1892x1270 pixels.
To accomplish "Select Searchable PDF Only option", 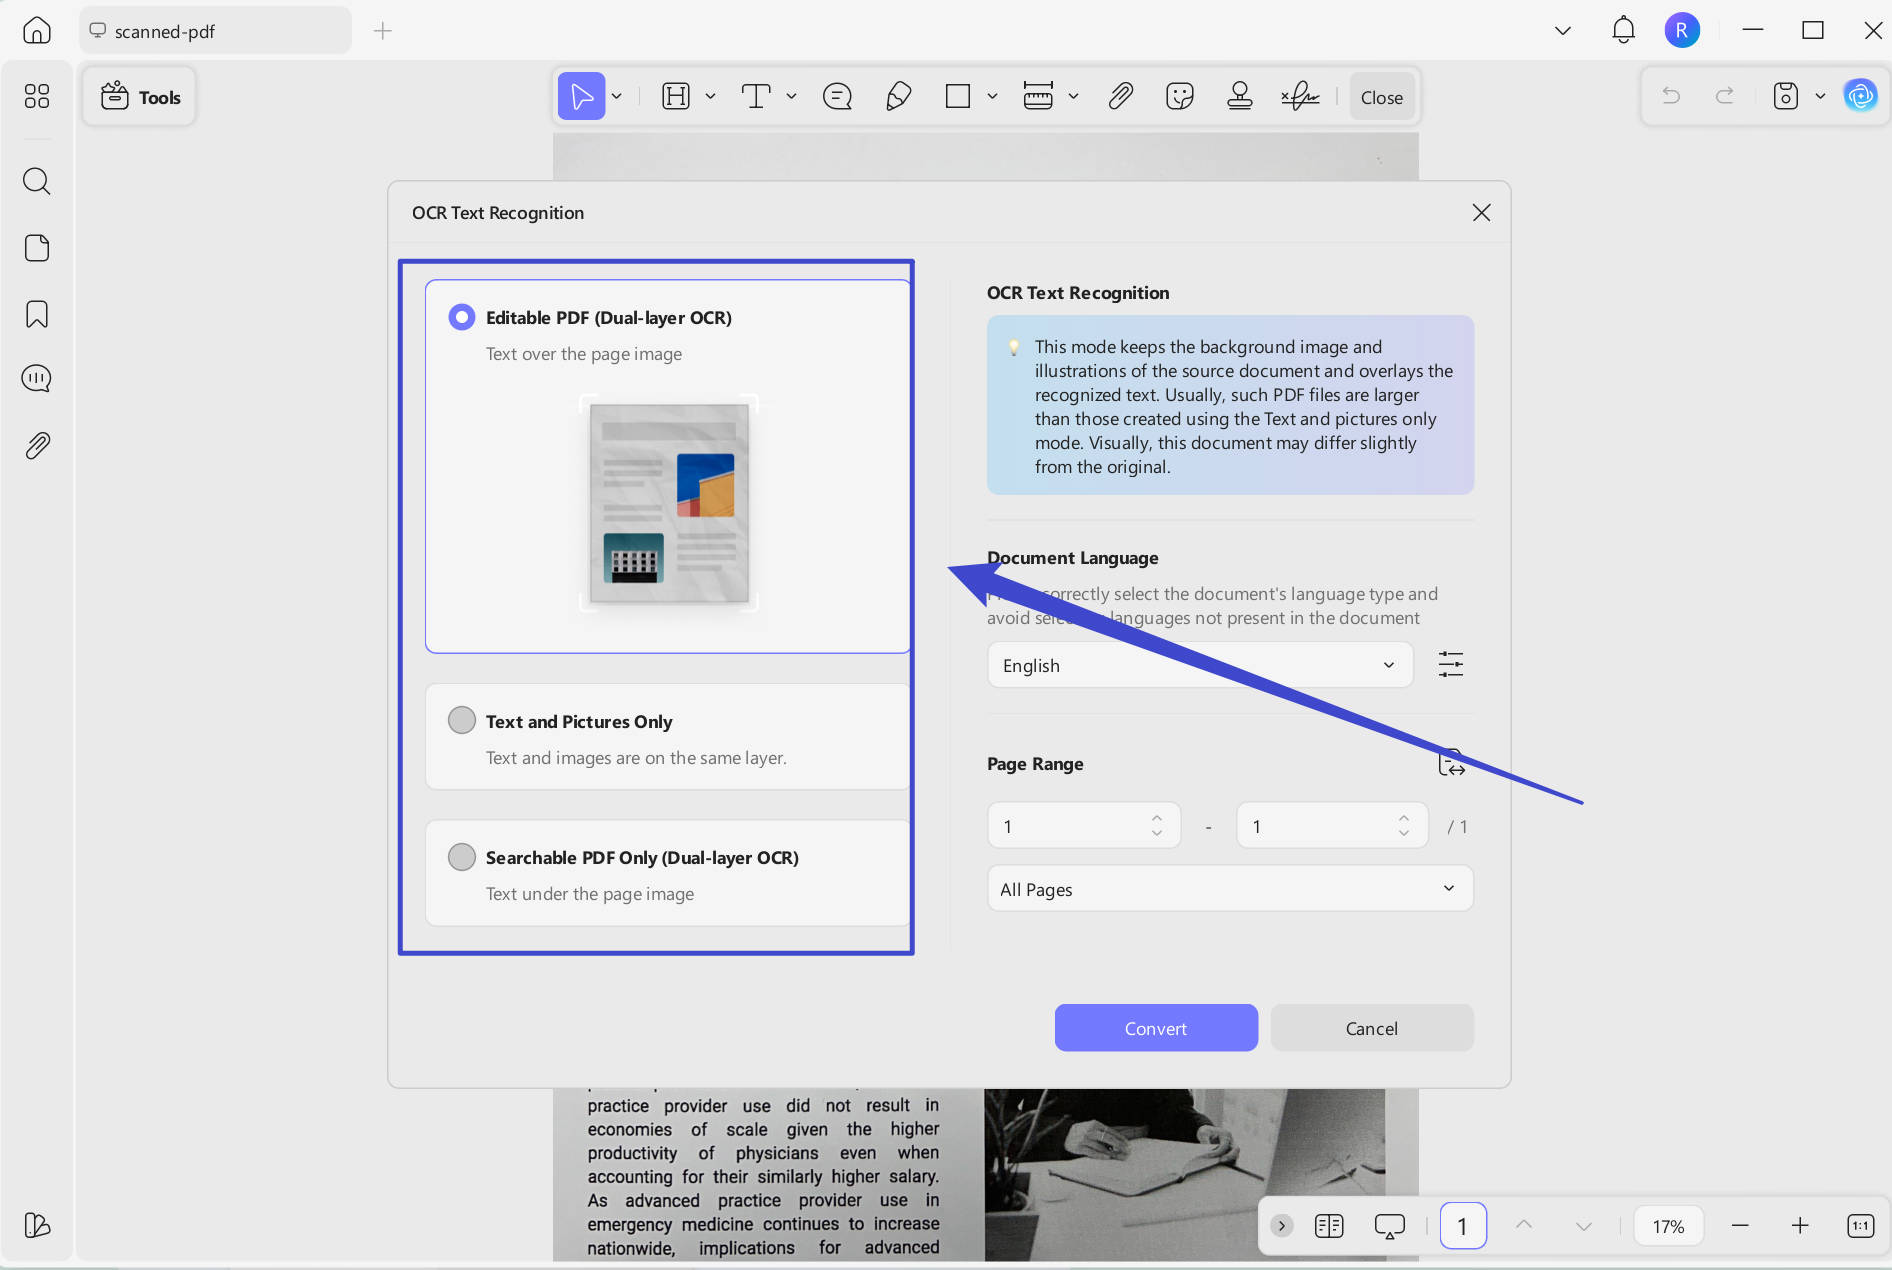I will click(461, 857).
